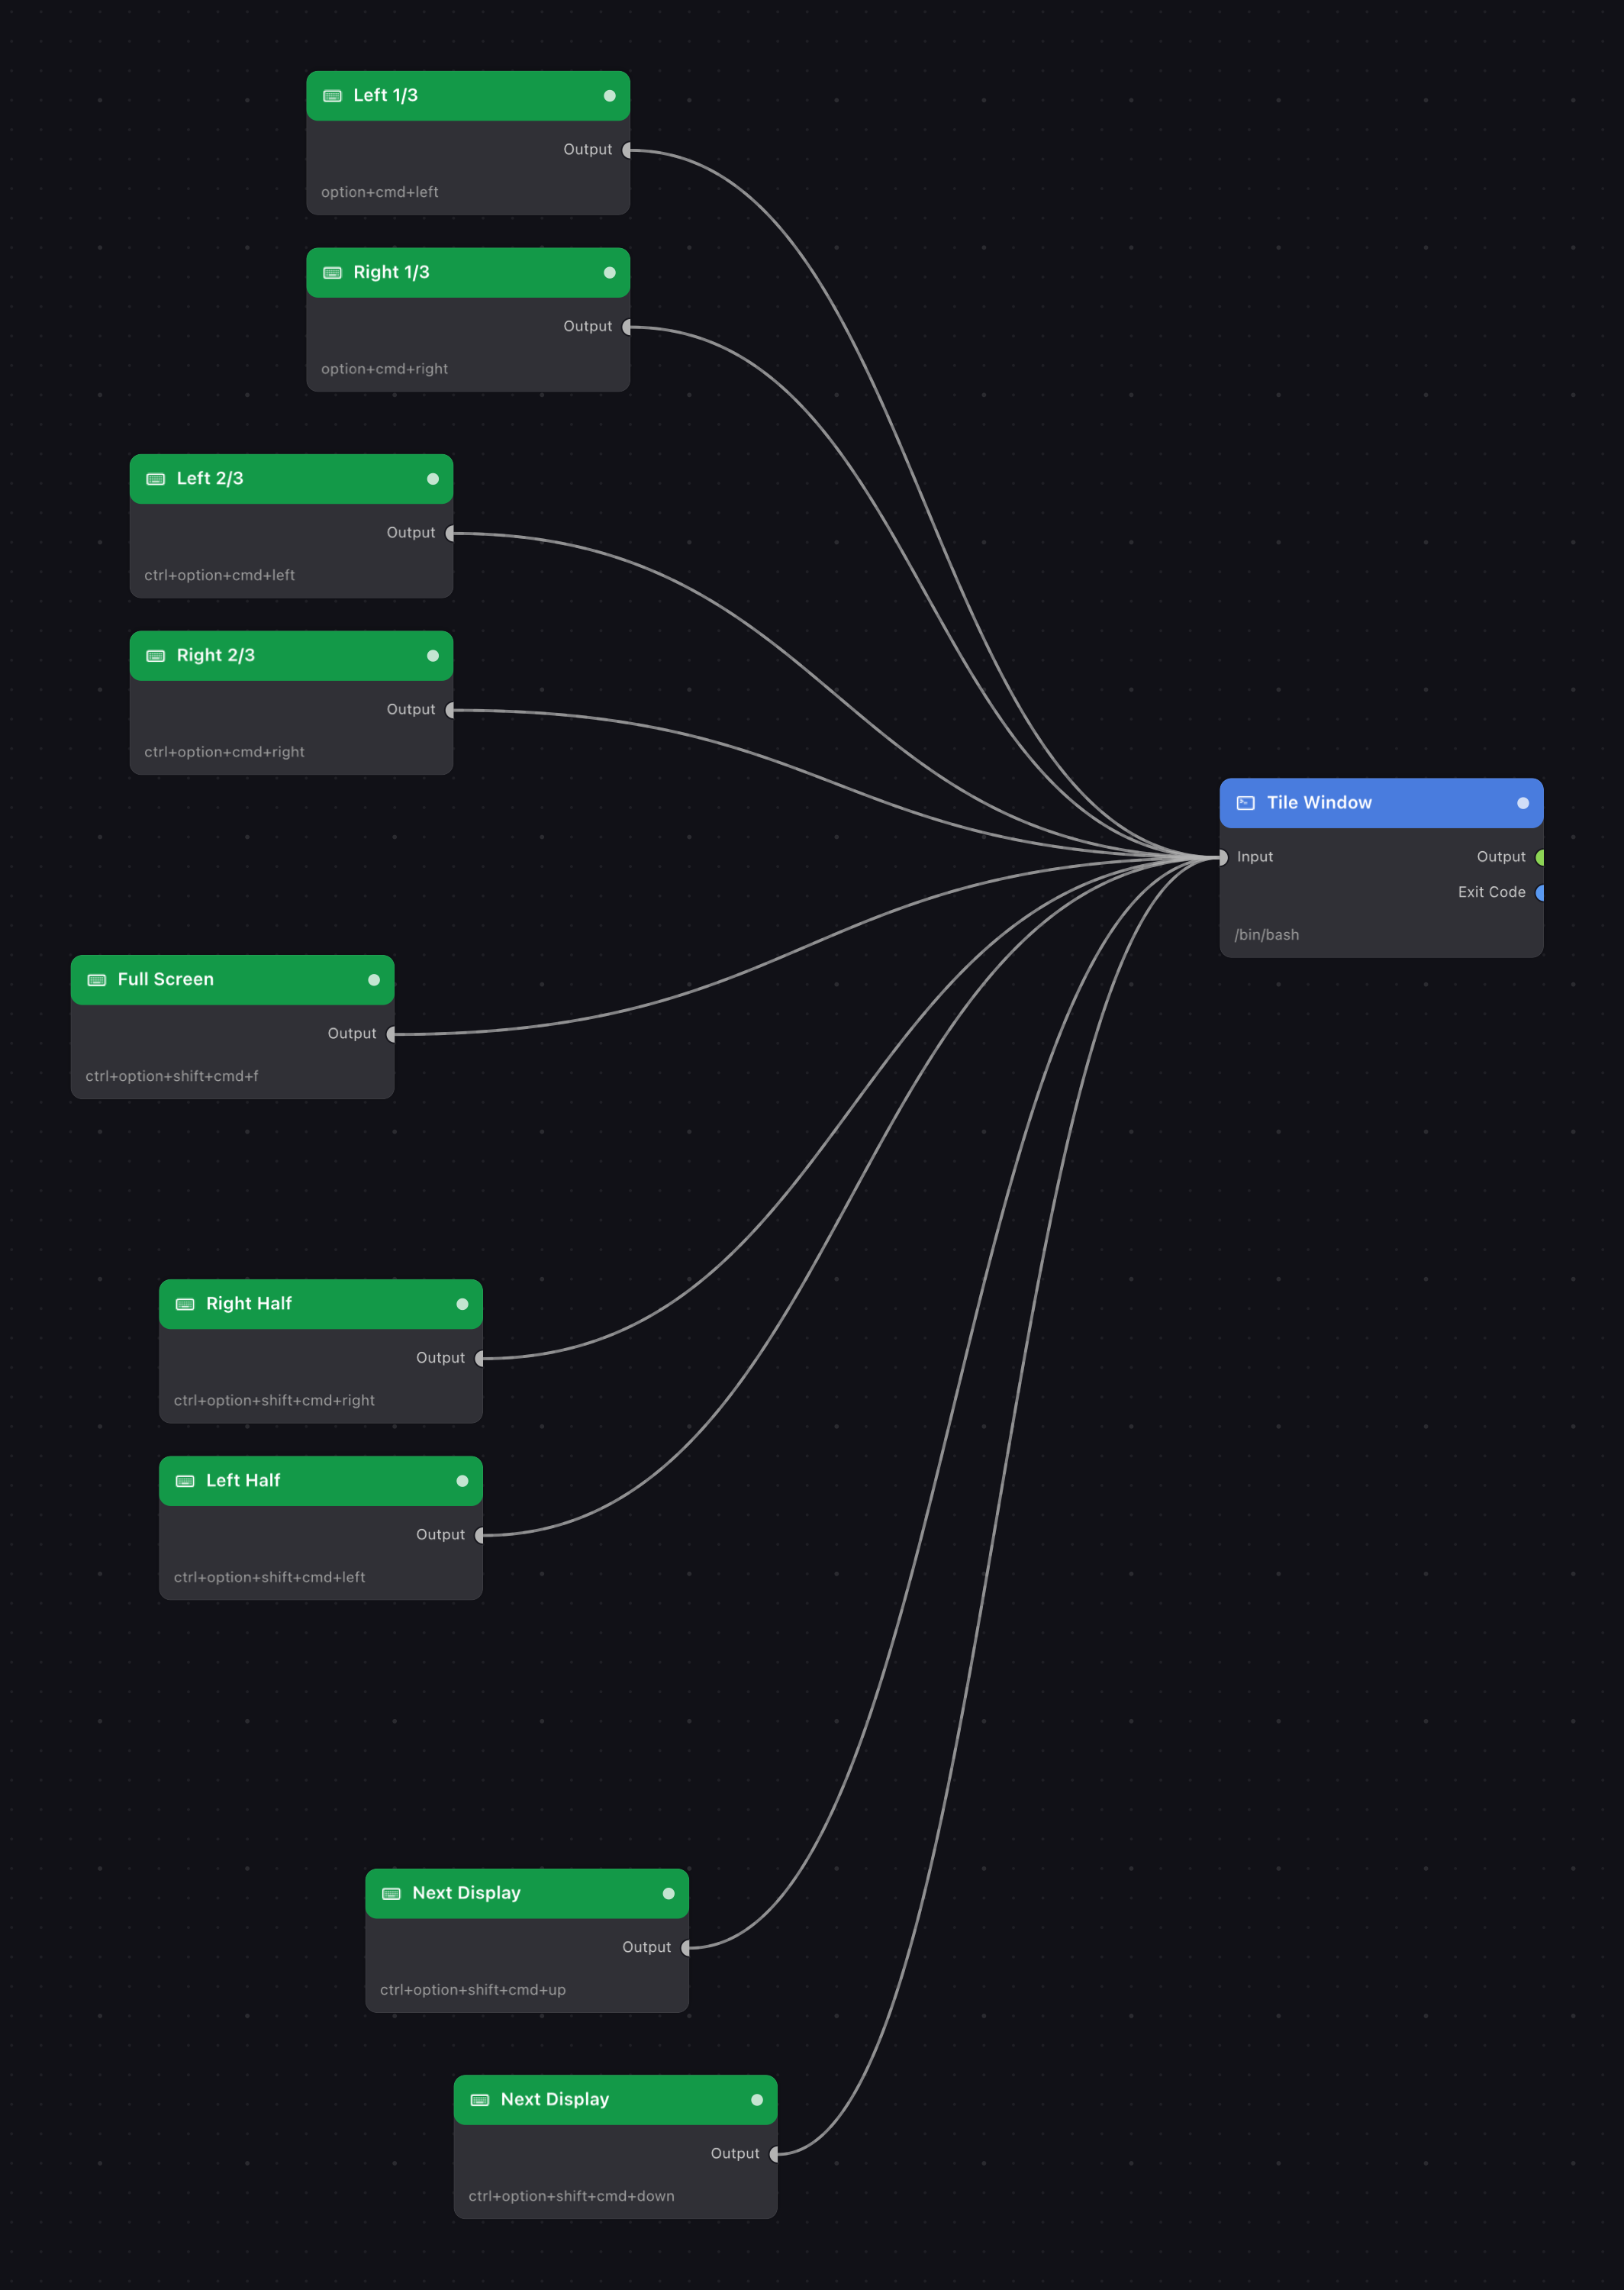
Task: Toggle the status dot on Left 2/3 node
Action: 433,479
